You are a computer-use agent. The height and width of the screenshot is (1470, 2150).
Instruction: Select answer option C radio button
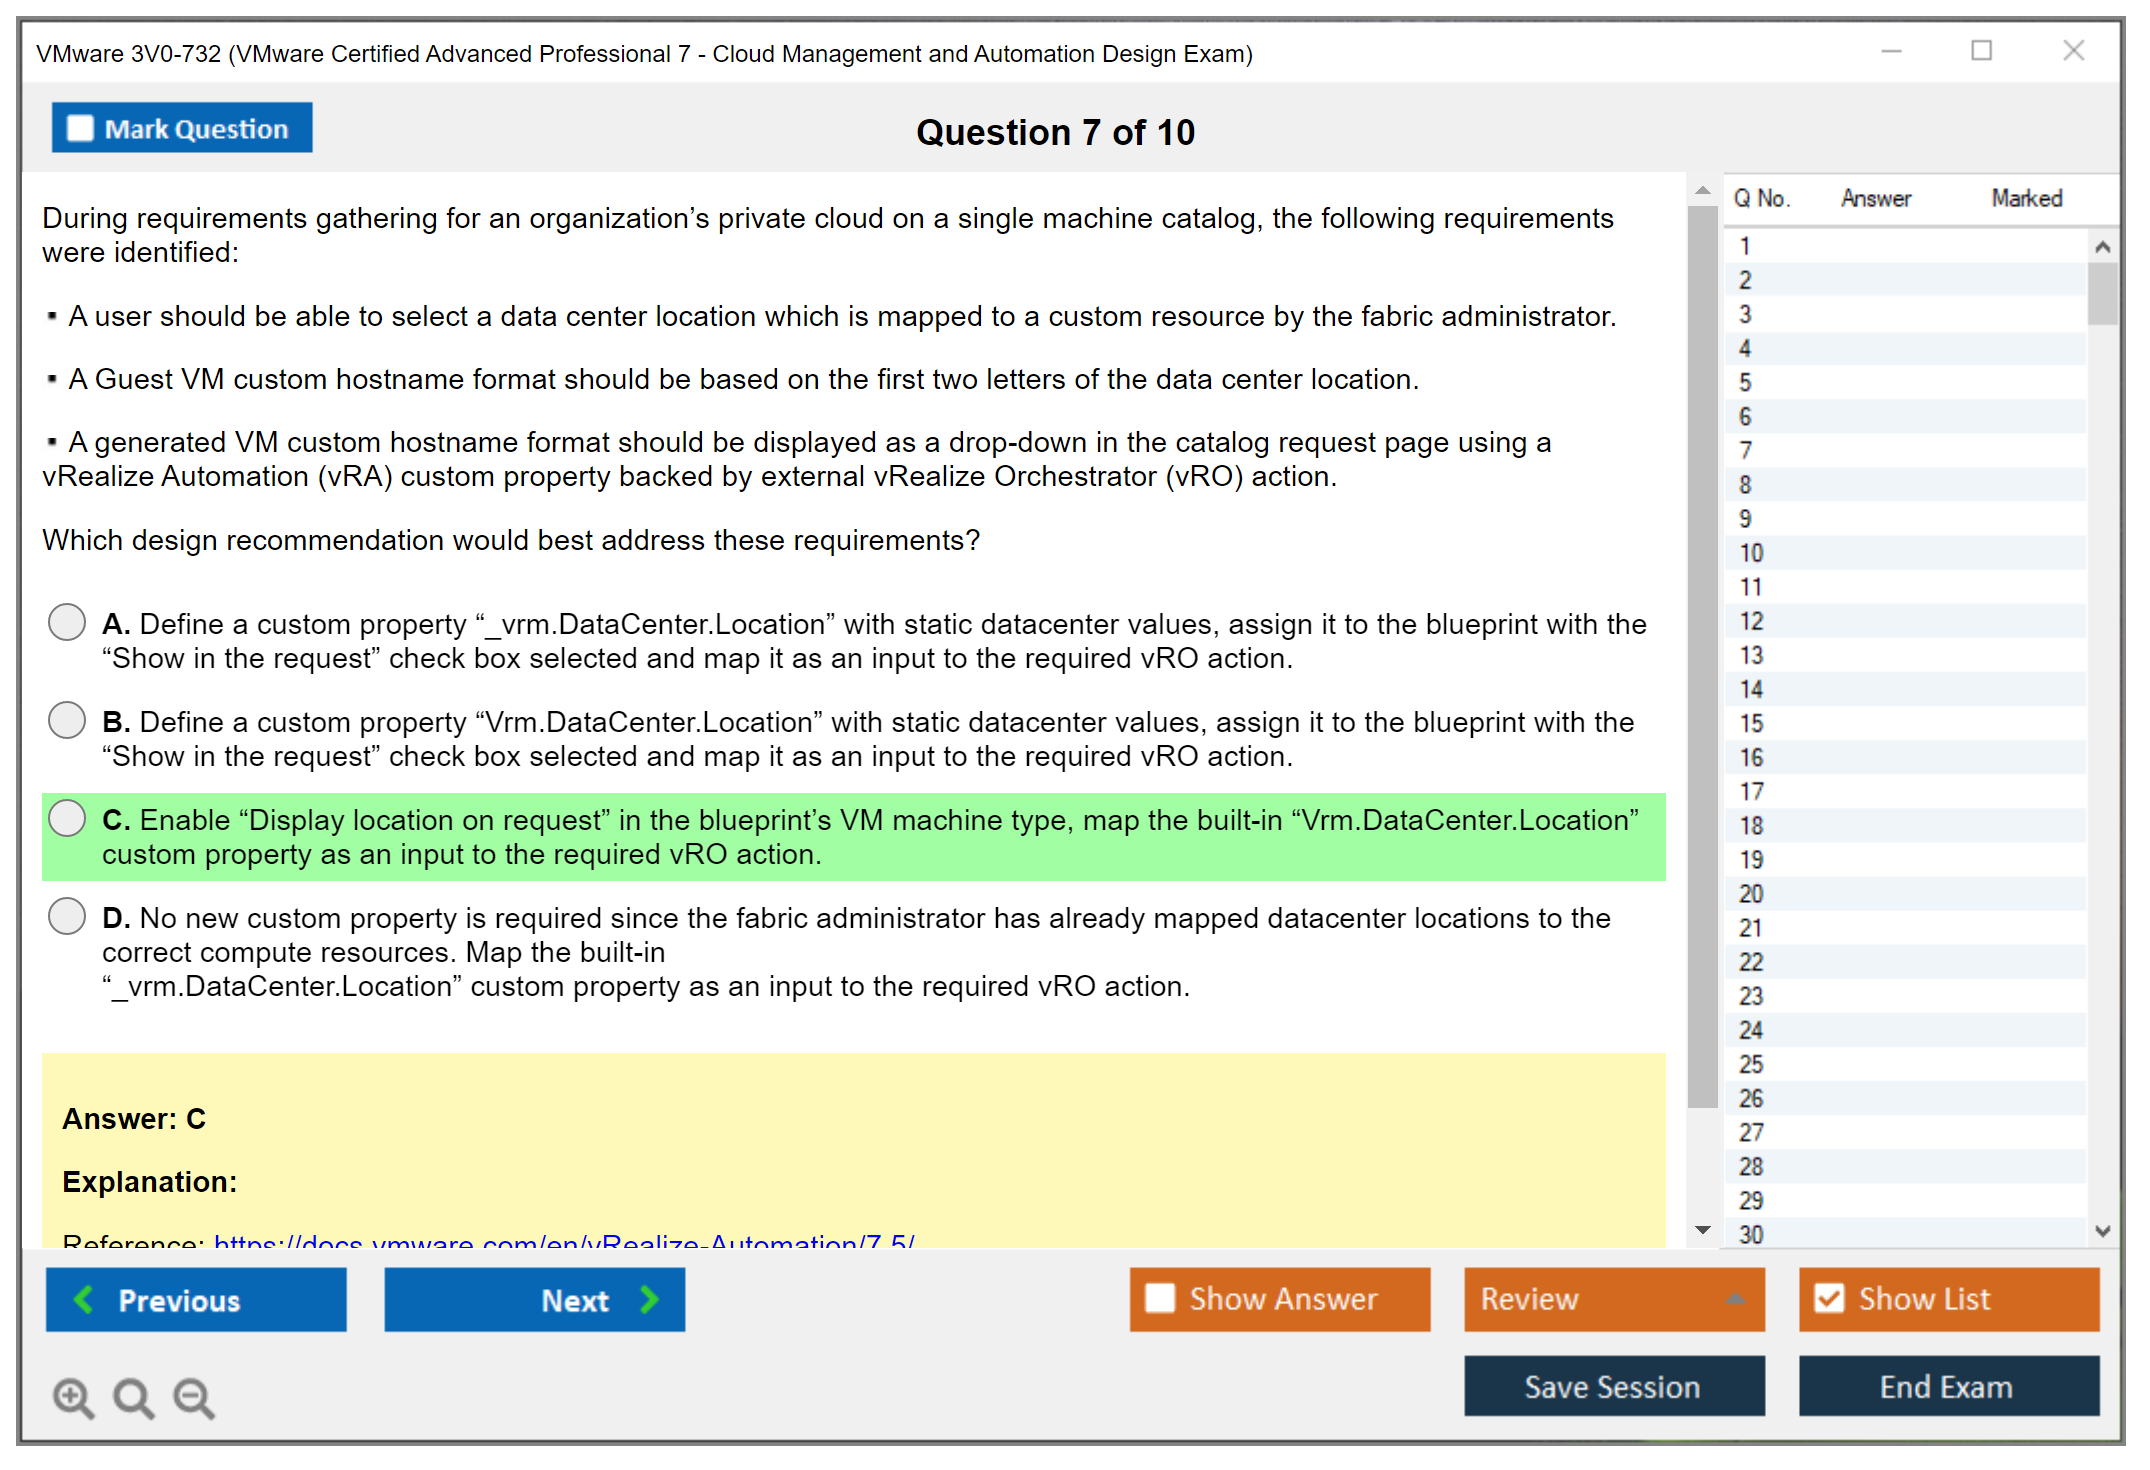[67, 818]
